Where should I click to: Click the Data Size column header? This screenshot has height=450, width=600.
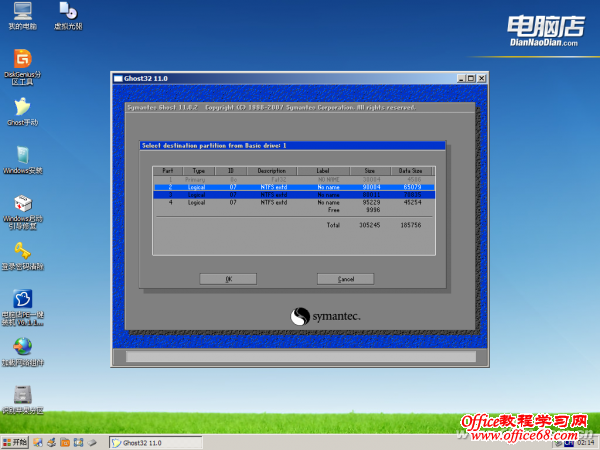[x=411, y=171]
